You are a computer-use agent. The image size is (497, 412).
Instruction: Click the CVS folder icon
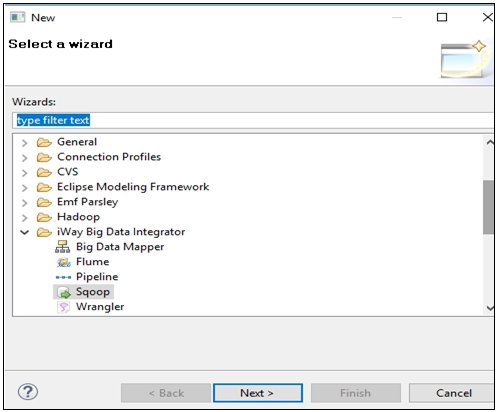tap(44, 172)
